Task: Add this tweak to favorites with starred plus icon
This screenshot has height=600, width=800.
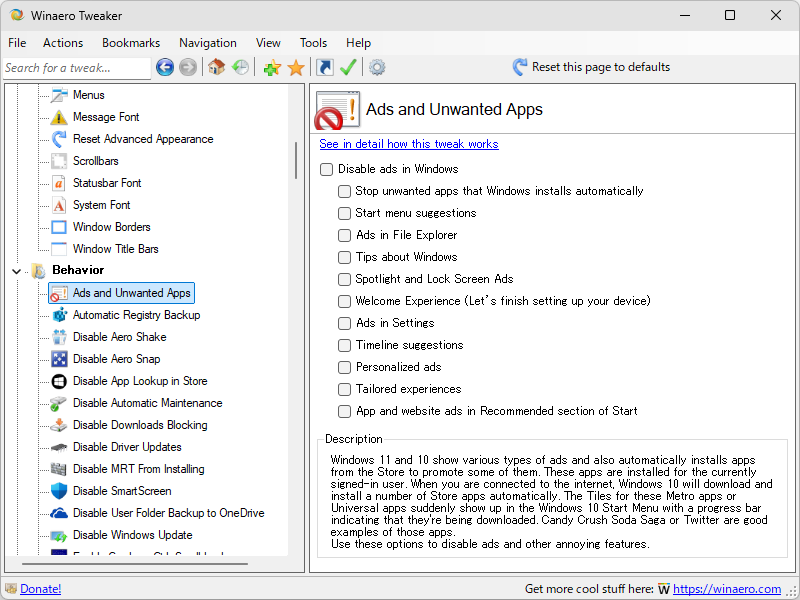Action: point(271,68)
